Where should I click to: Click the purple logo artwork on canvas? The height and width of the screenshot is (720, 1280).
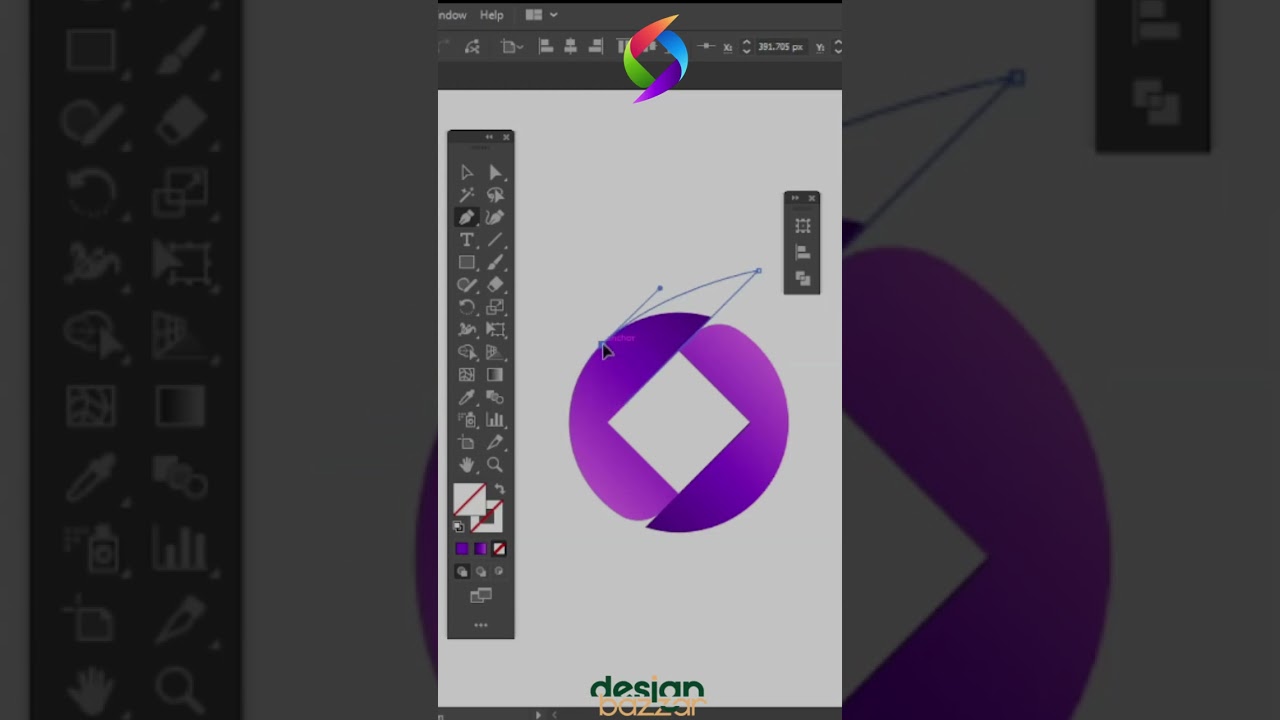click(x=679, y=422)
